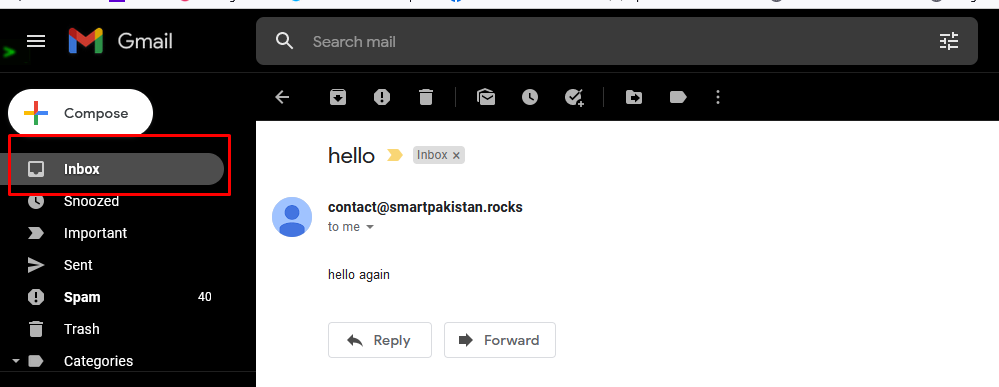Viewport: 999px width, 387px height.
Task: Archive this email with the archive icon
Action: point(338,97)
